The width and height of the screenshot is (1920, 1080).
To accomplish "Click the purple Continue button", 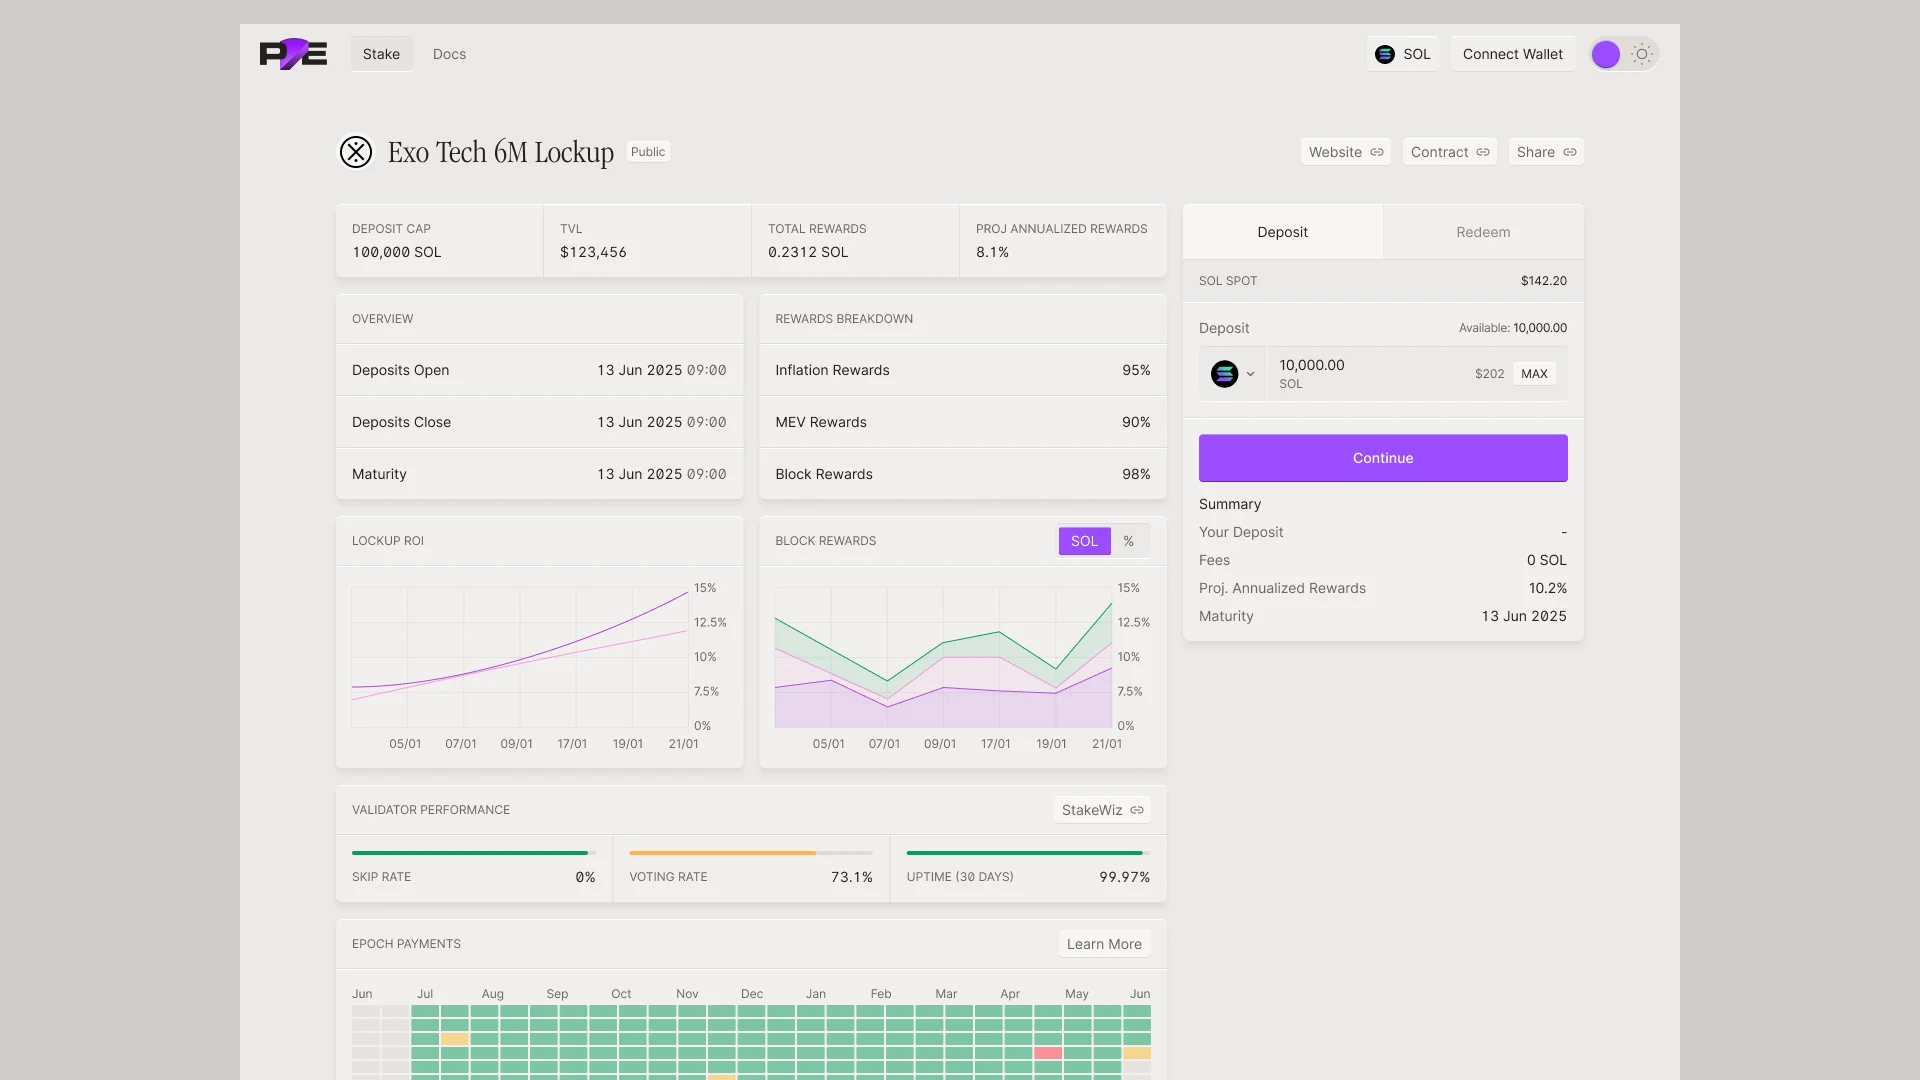I will [x=1383, y=458].
